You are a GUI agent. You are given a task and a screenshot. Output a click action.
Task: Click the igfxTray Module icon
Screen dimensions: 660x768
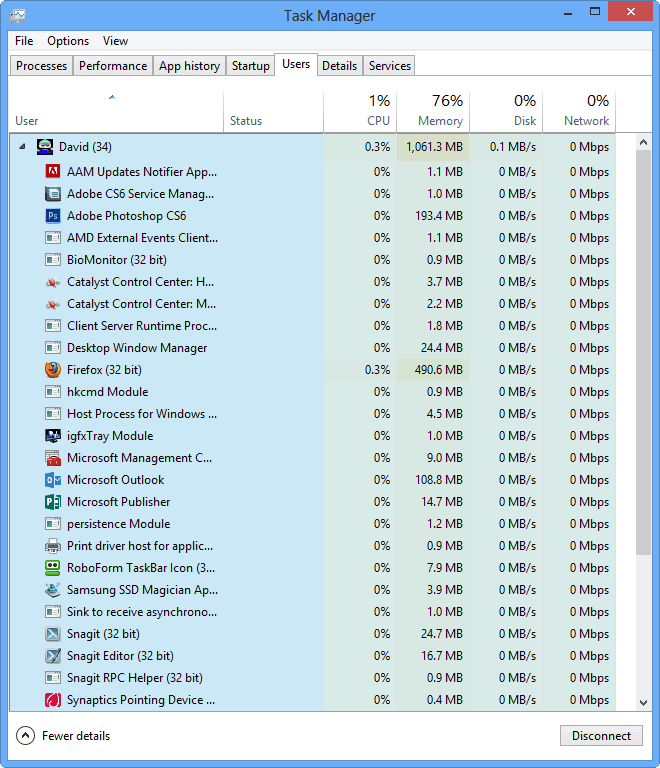pos(53,435)
